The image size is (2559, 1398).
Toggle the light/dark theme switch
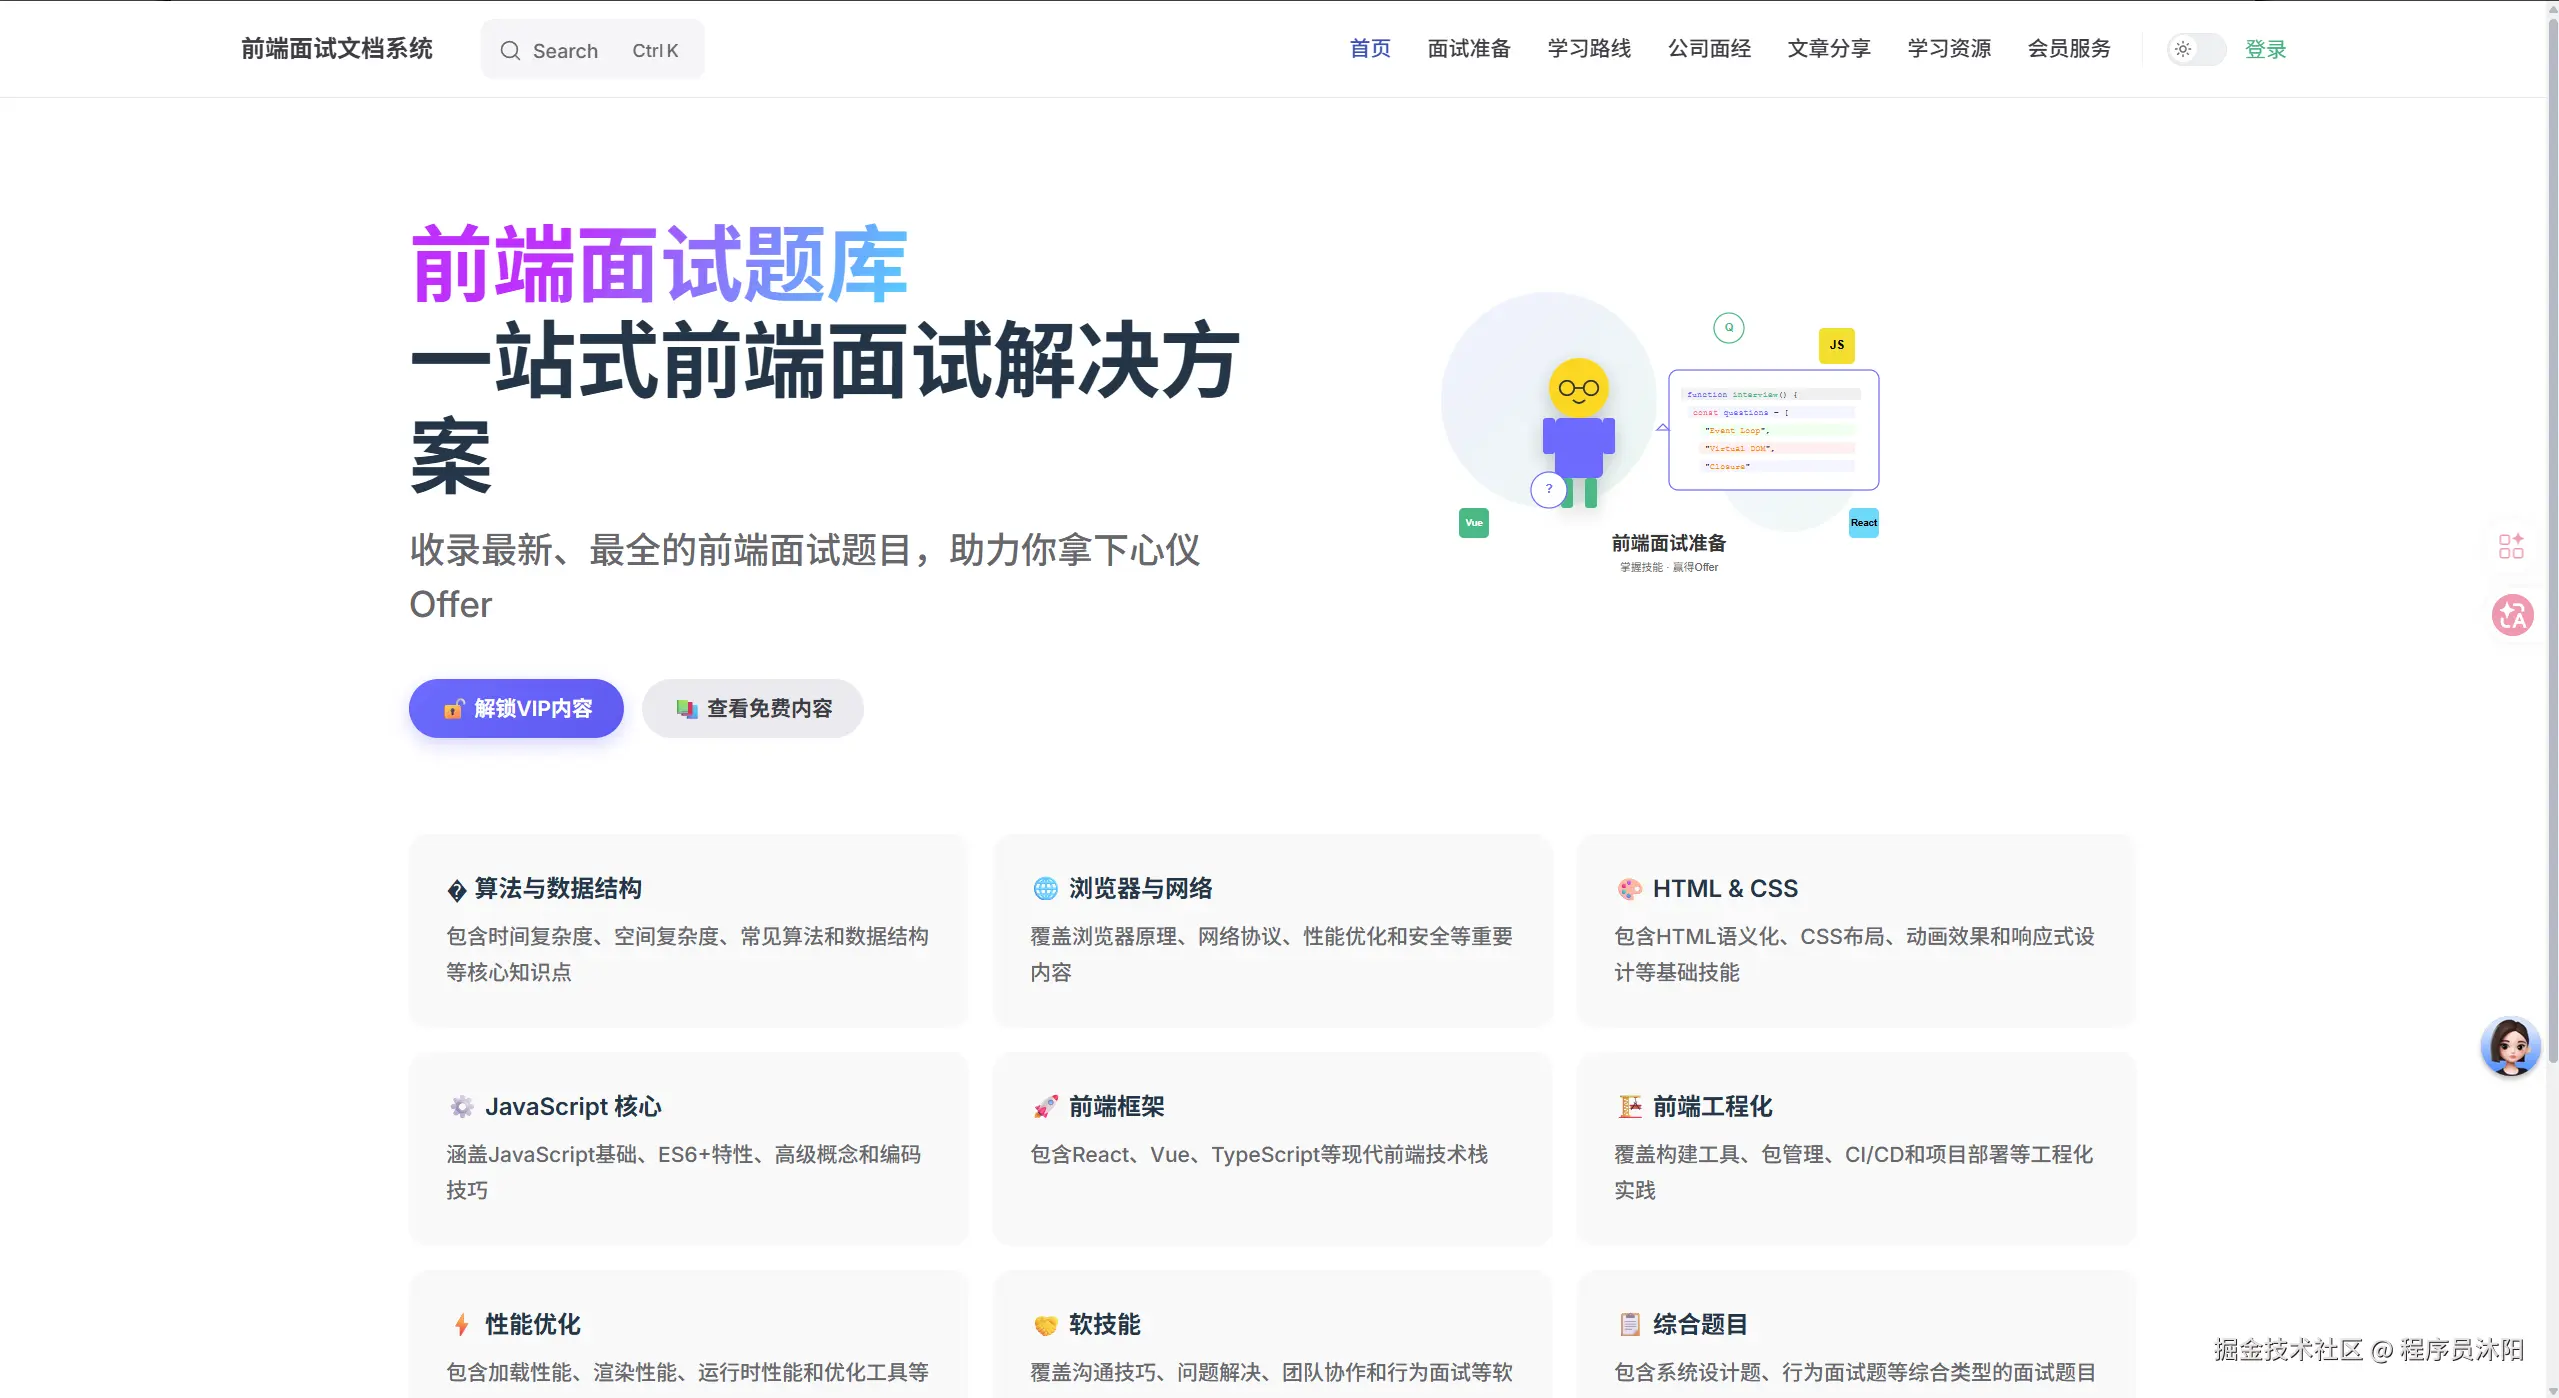click(2195, 49)
